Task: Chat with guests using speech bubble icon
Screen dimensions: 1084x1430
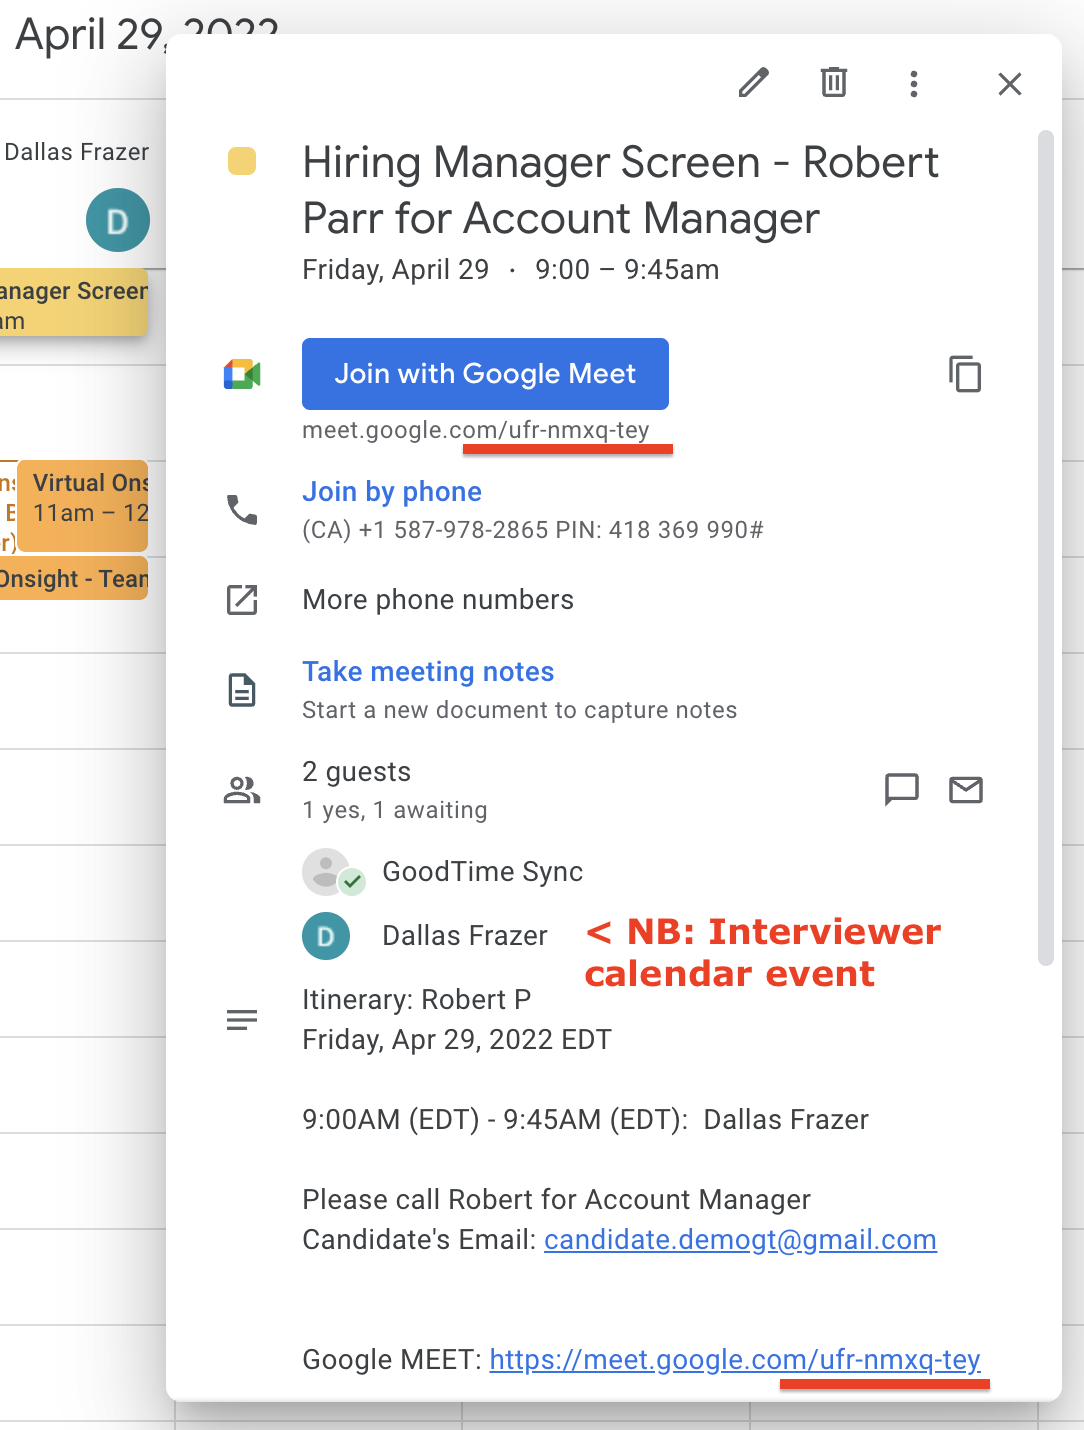Action: point(902,790)
